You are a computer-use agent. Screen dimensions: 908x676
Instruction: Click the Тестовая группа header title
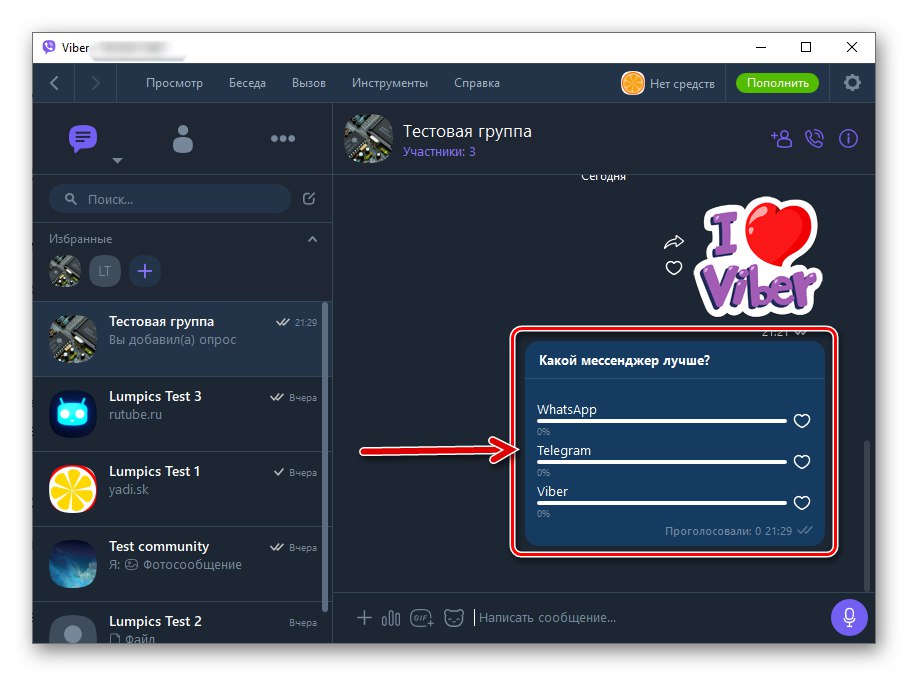[x=467, y=131]
